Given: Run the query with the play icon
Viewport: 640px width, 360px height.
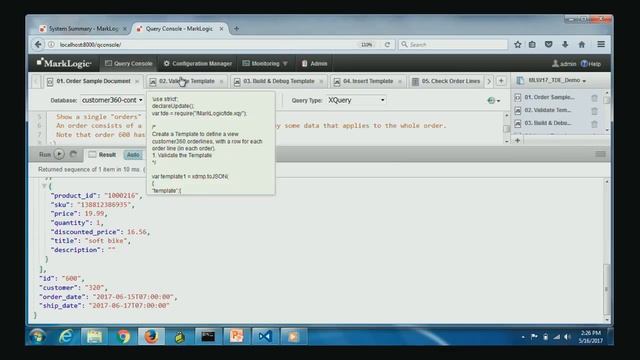Looking at the screenshot, I should (59, 154).
